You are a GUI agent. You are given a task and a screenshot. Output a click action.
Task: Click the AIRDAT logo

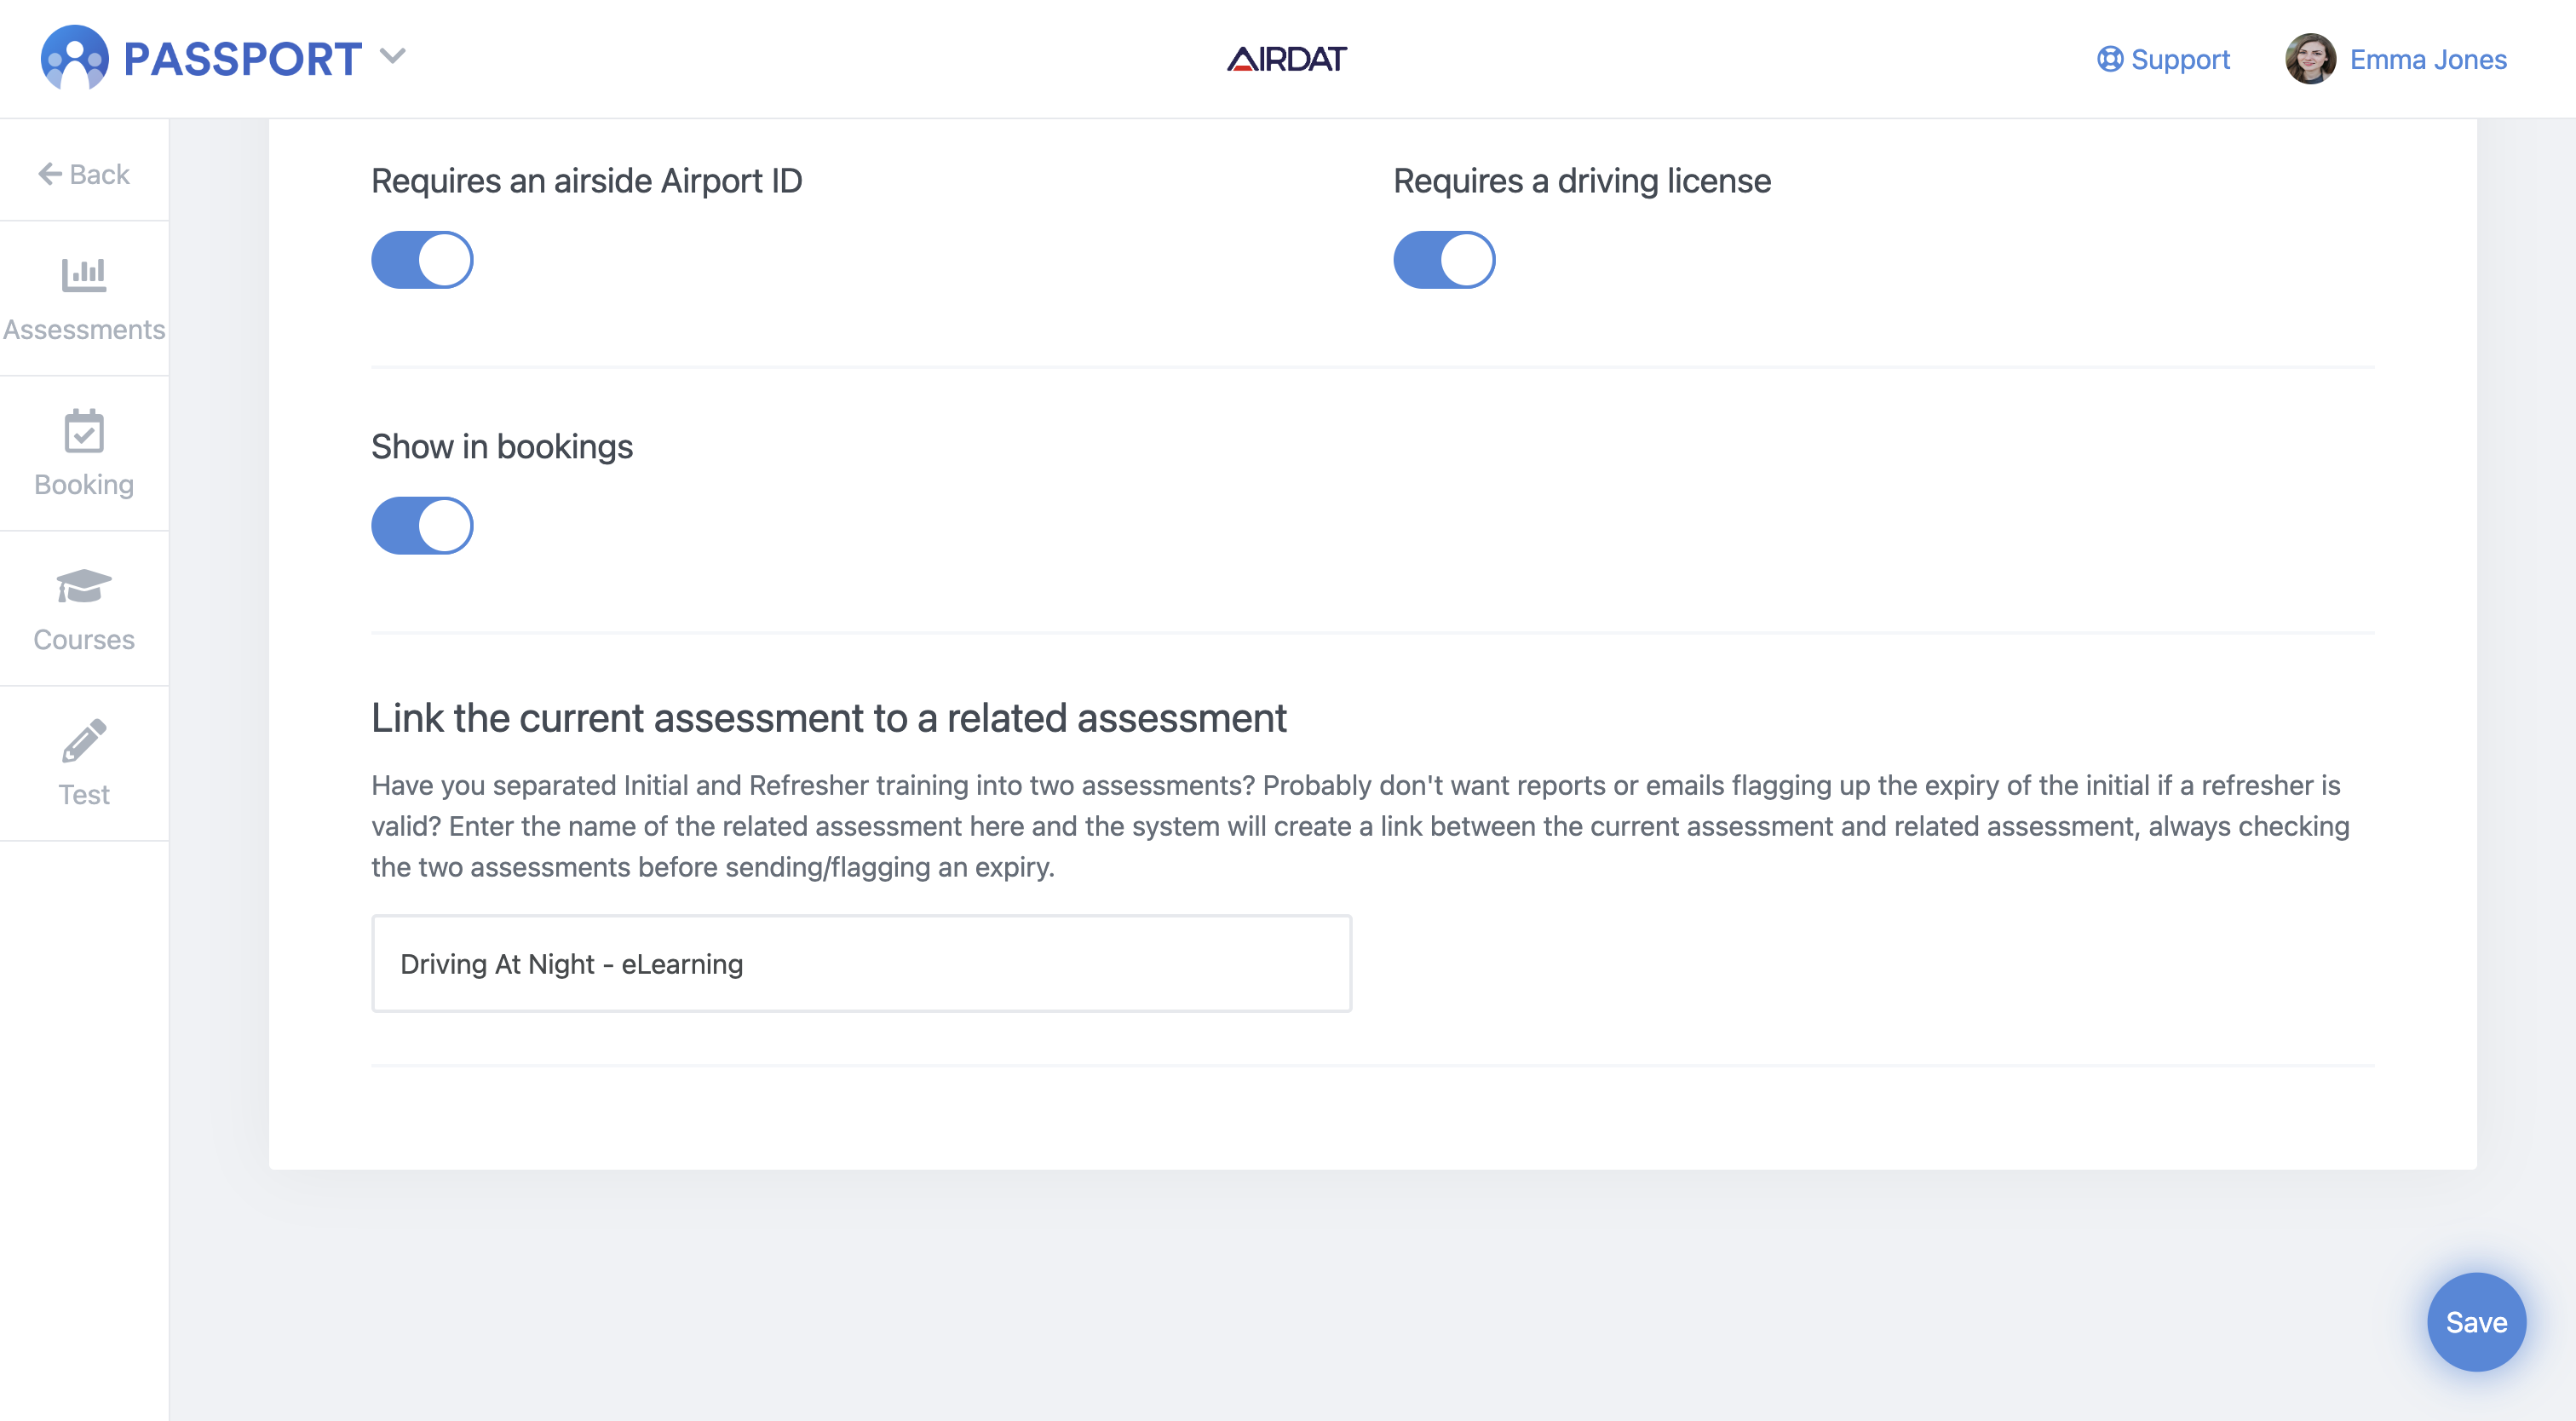(x=1287, y=59)
